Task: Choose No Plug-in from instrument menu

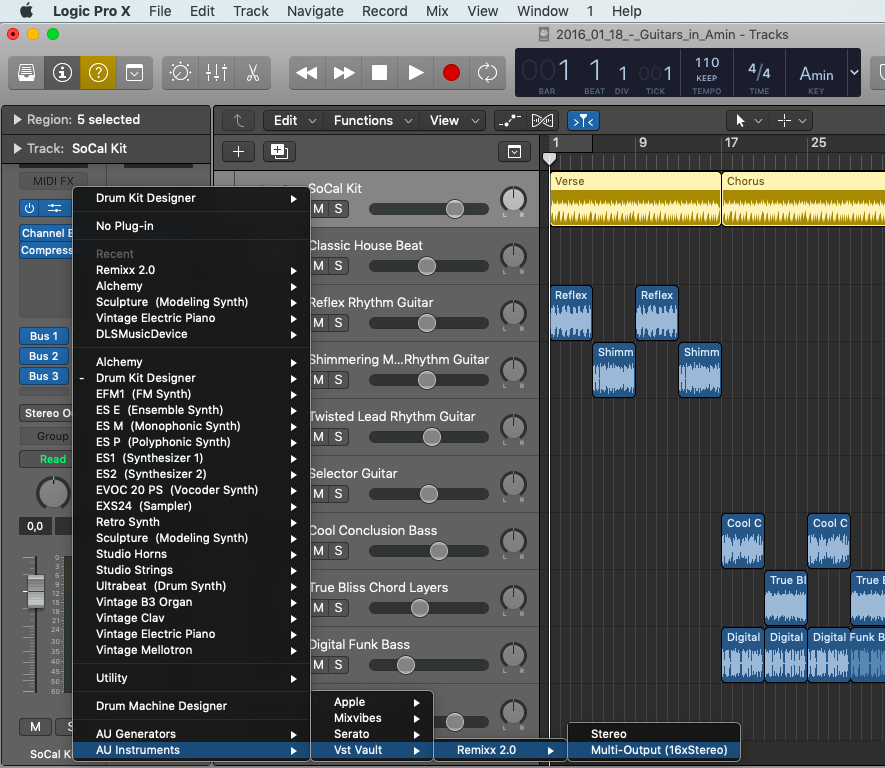Action: [192, 226]
